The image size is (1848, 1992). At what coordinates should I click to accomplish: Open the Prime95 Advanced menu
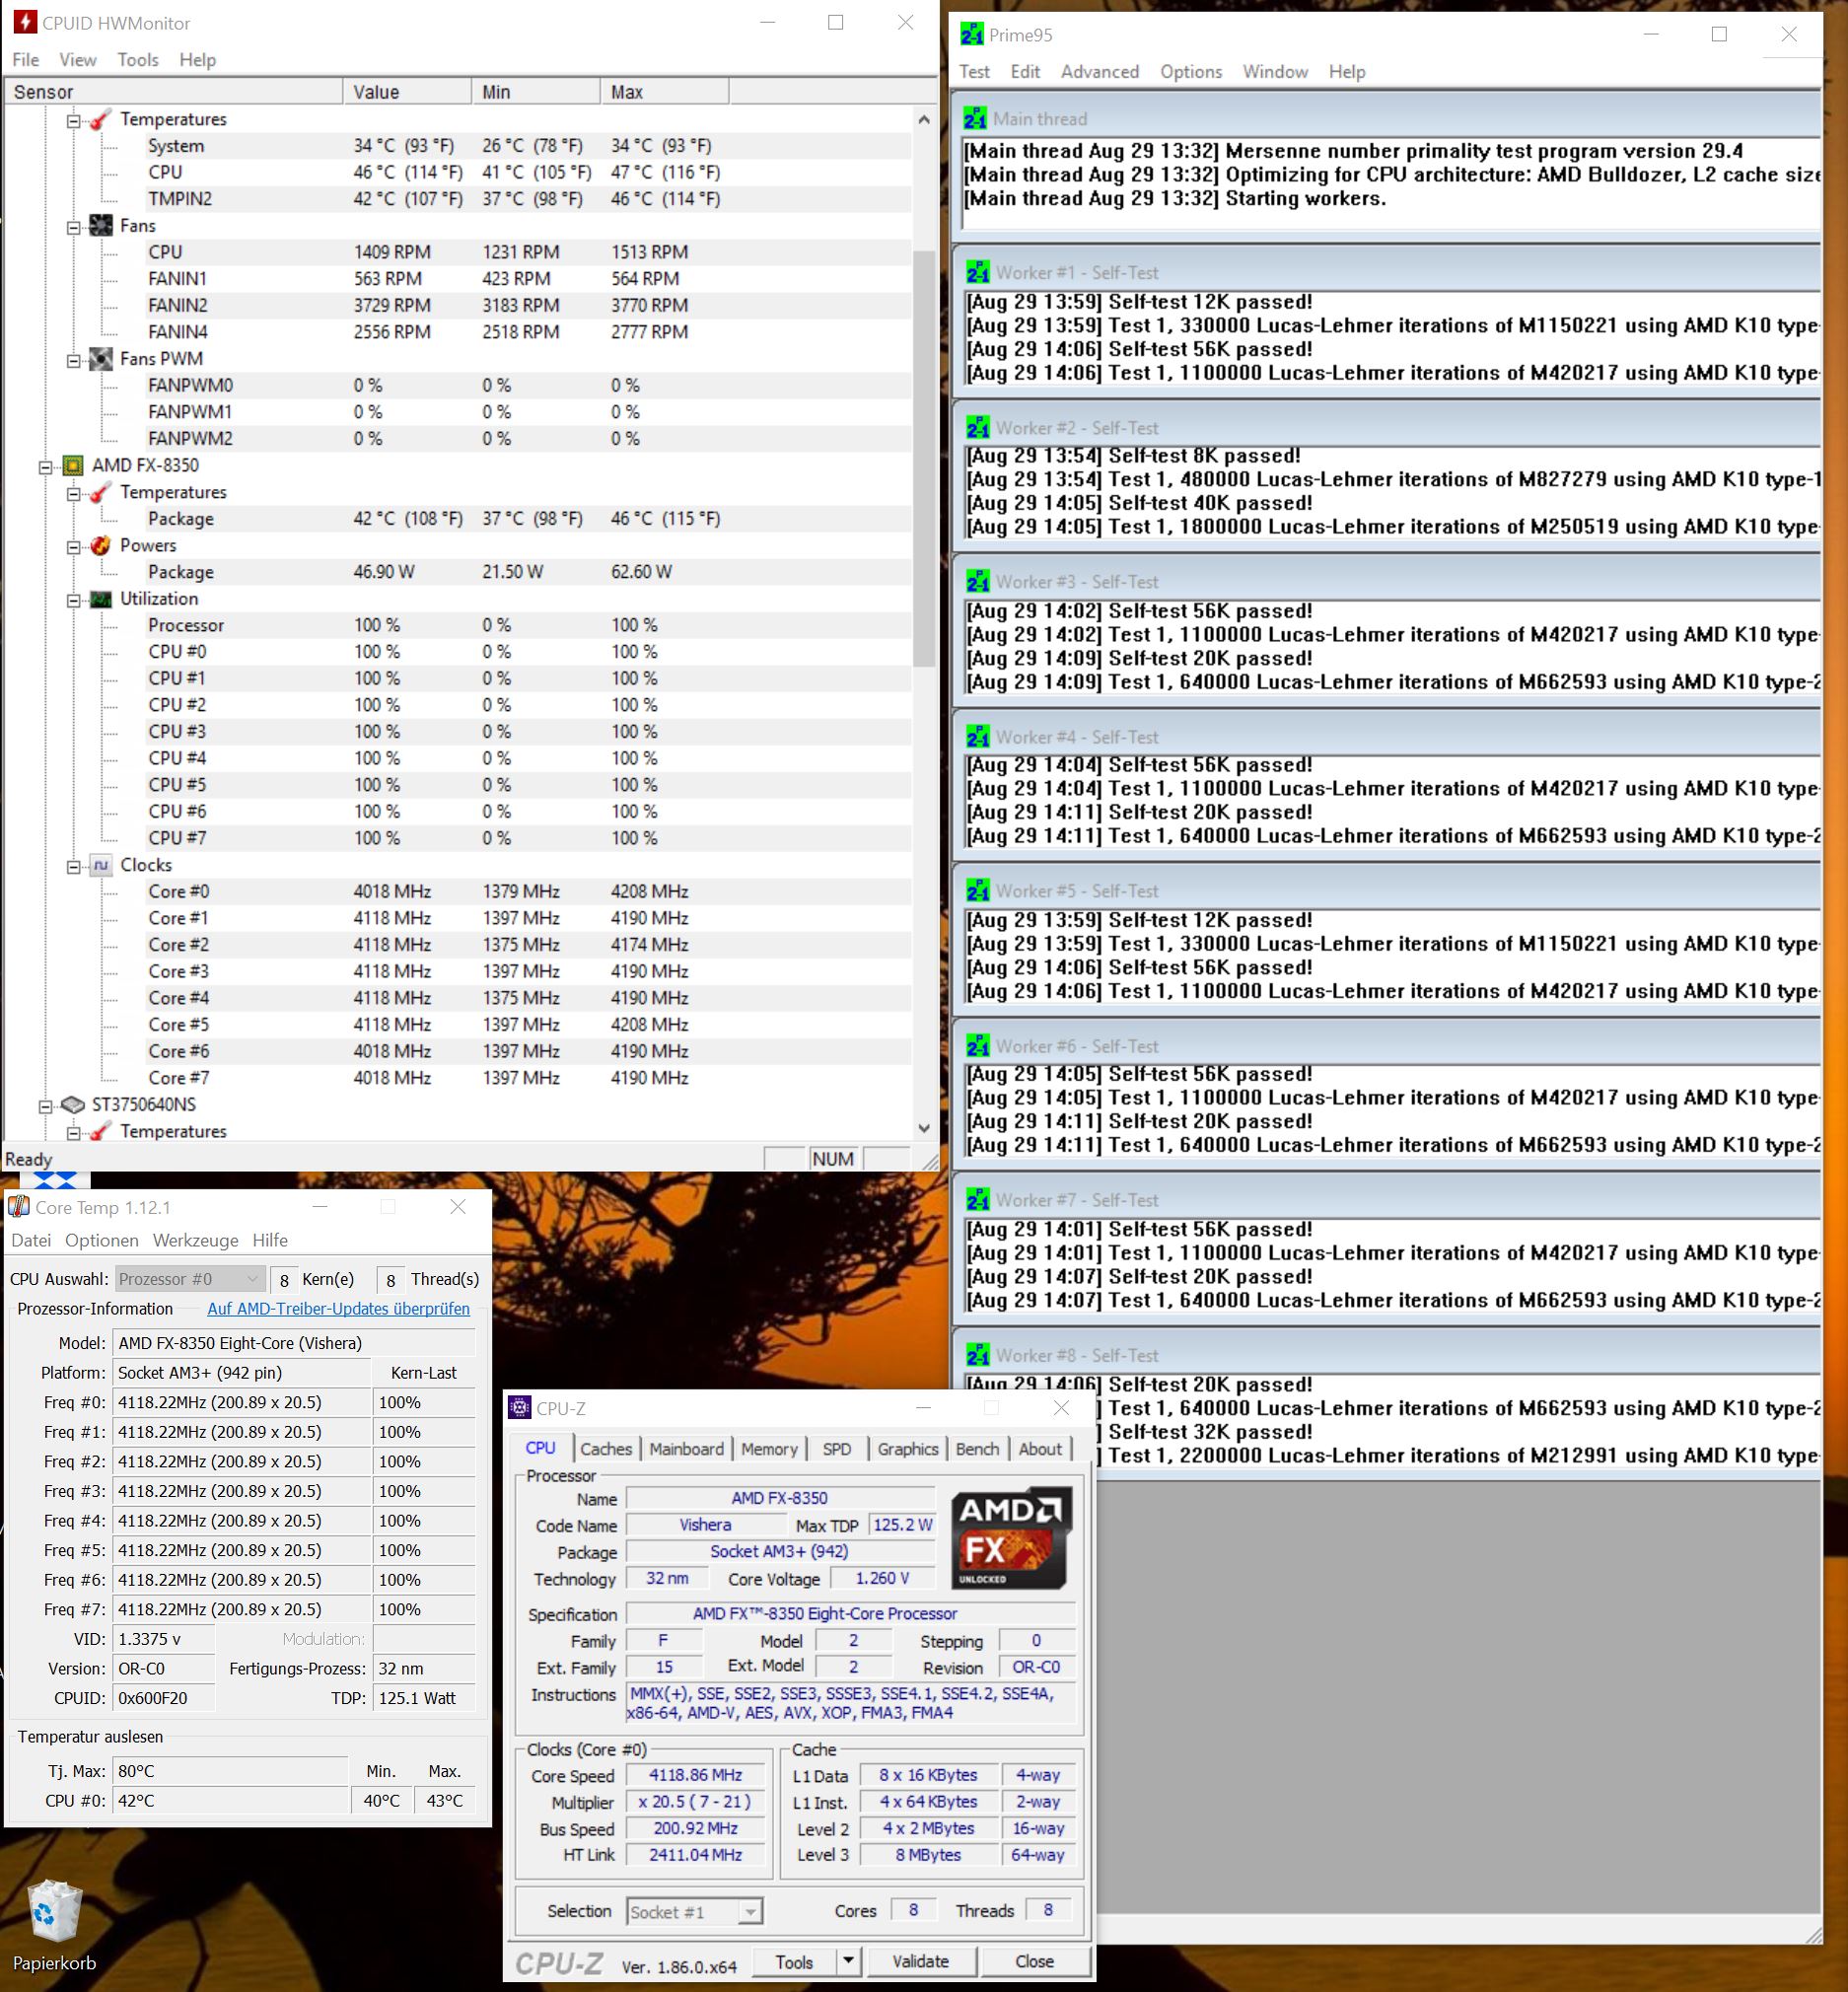[1100, 72]
